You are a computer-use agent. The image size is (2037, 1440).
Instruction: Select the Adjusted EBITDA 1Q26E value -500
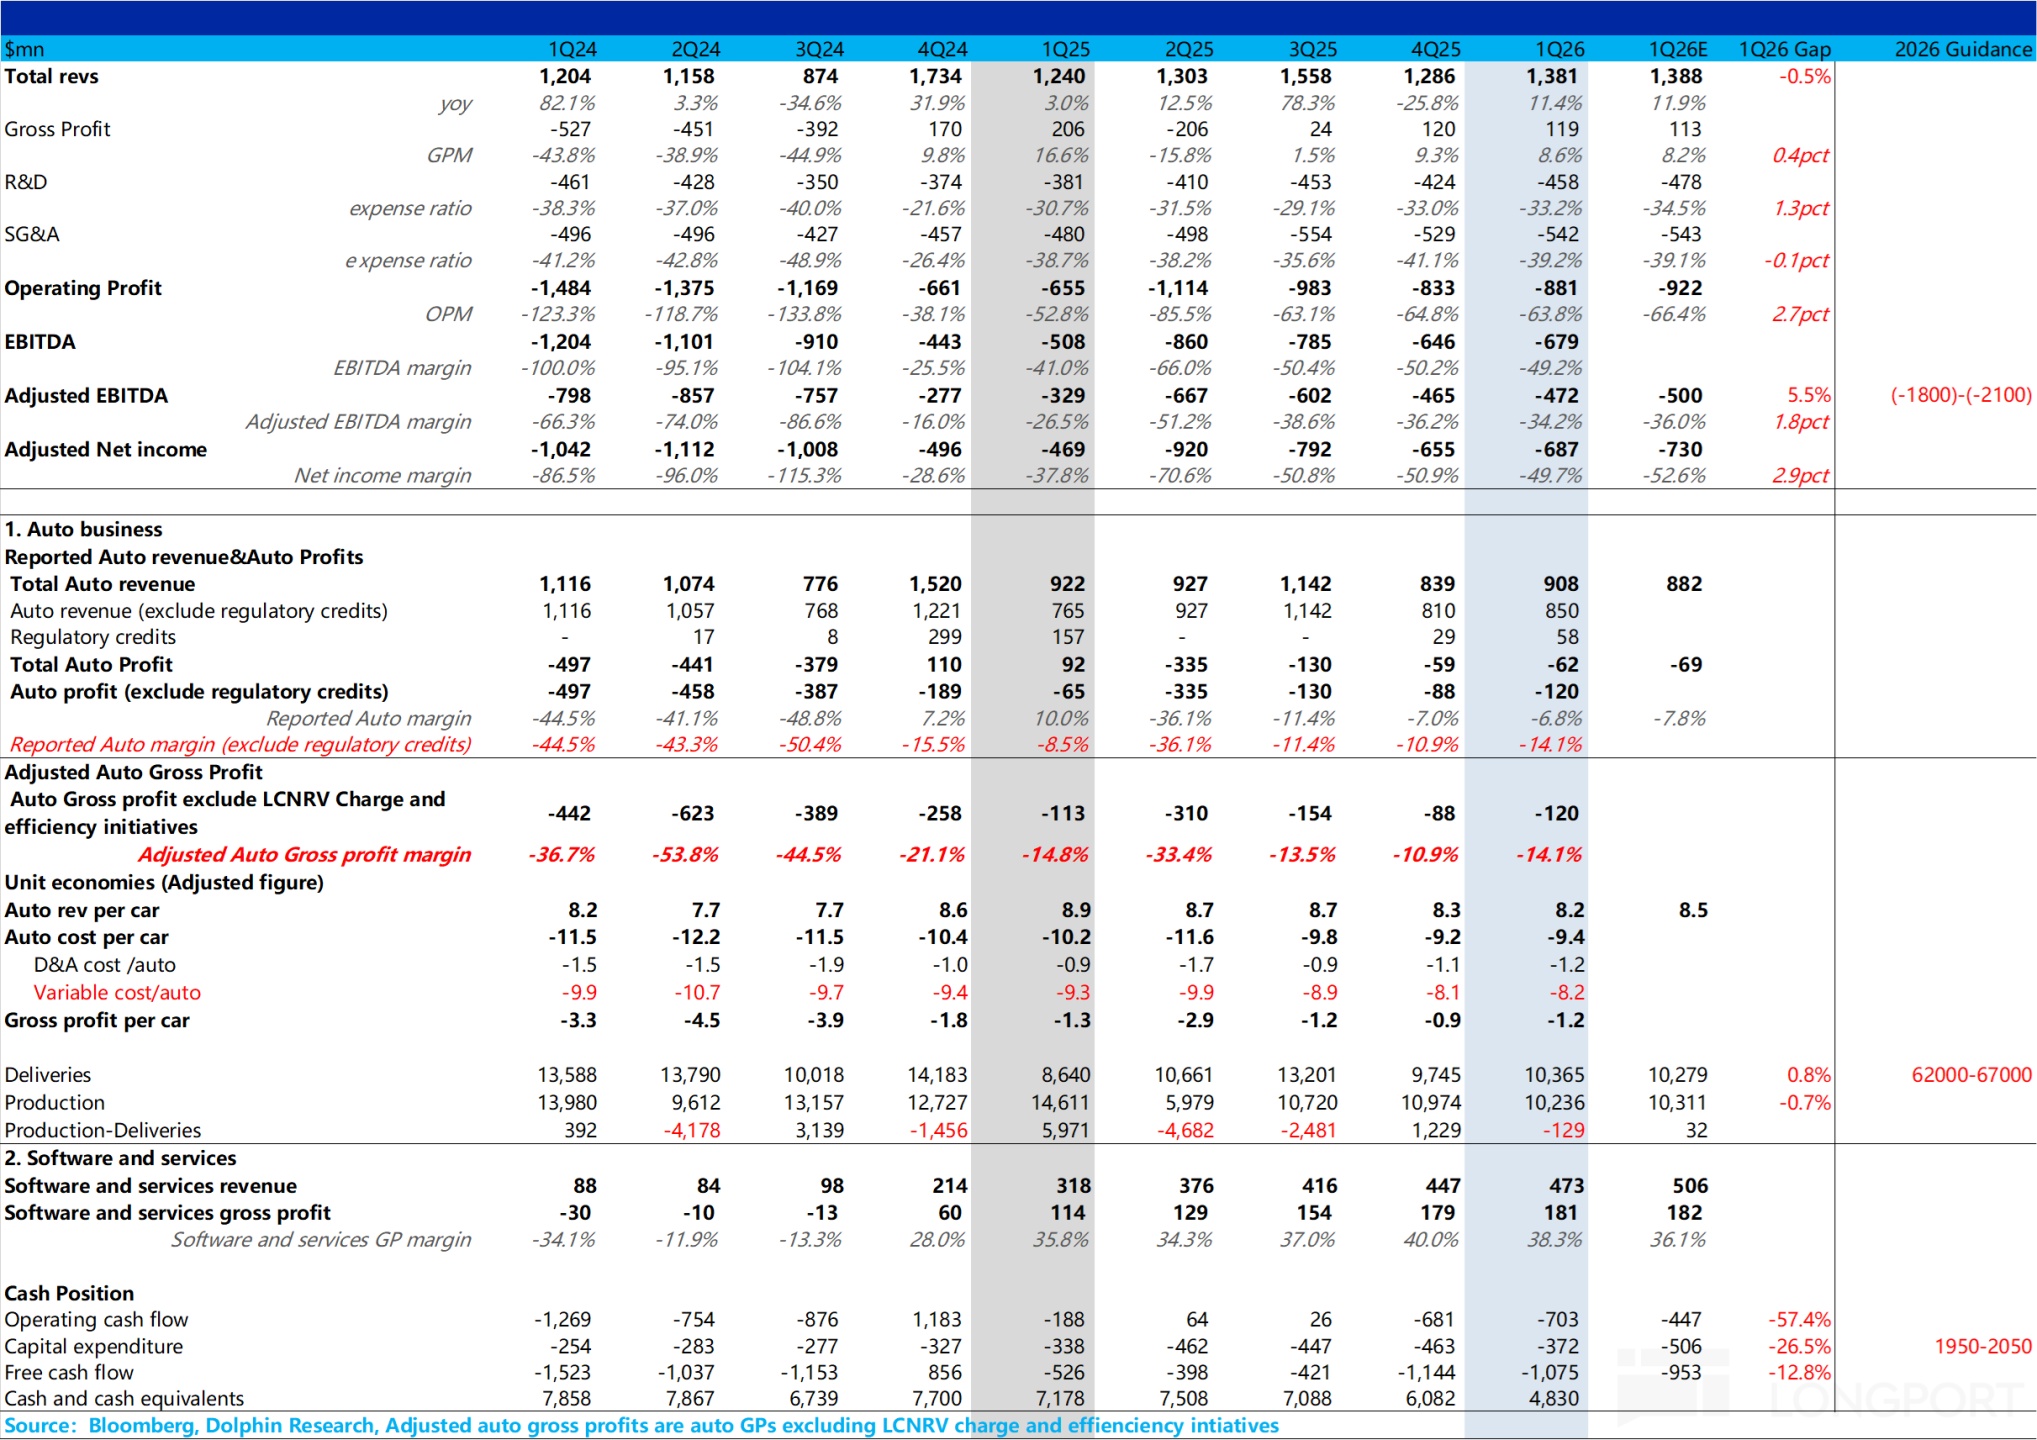tap(1680, 395)
